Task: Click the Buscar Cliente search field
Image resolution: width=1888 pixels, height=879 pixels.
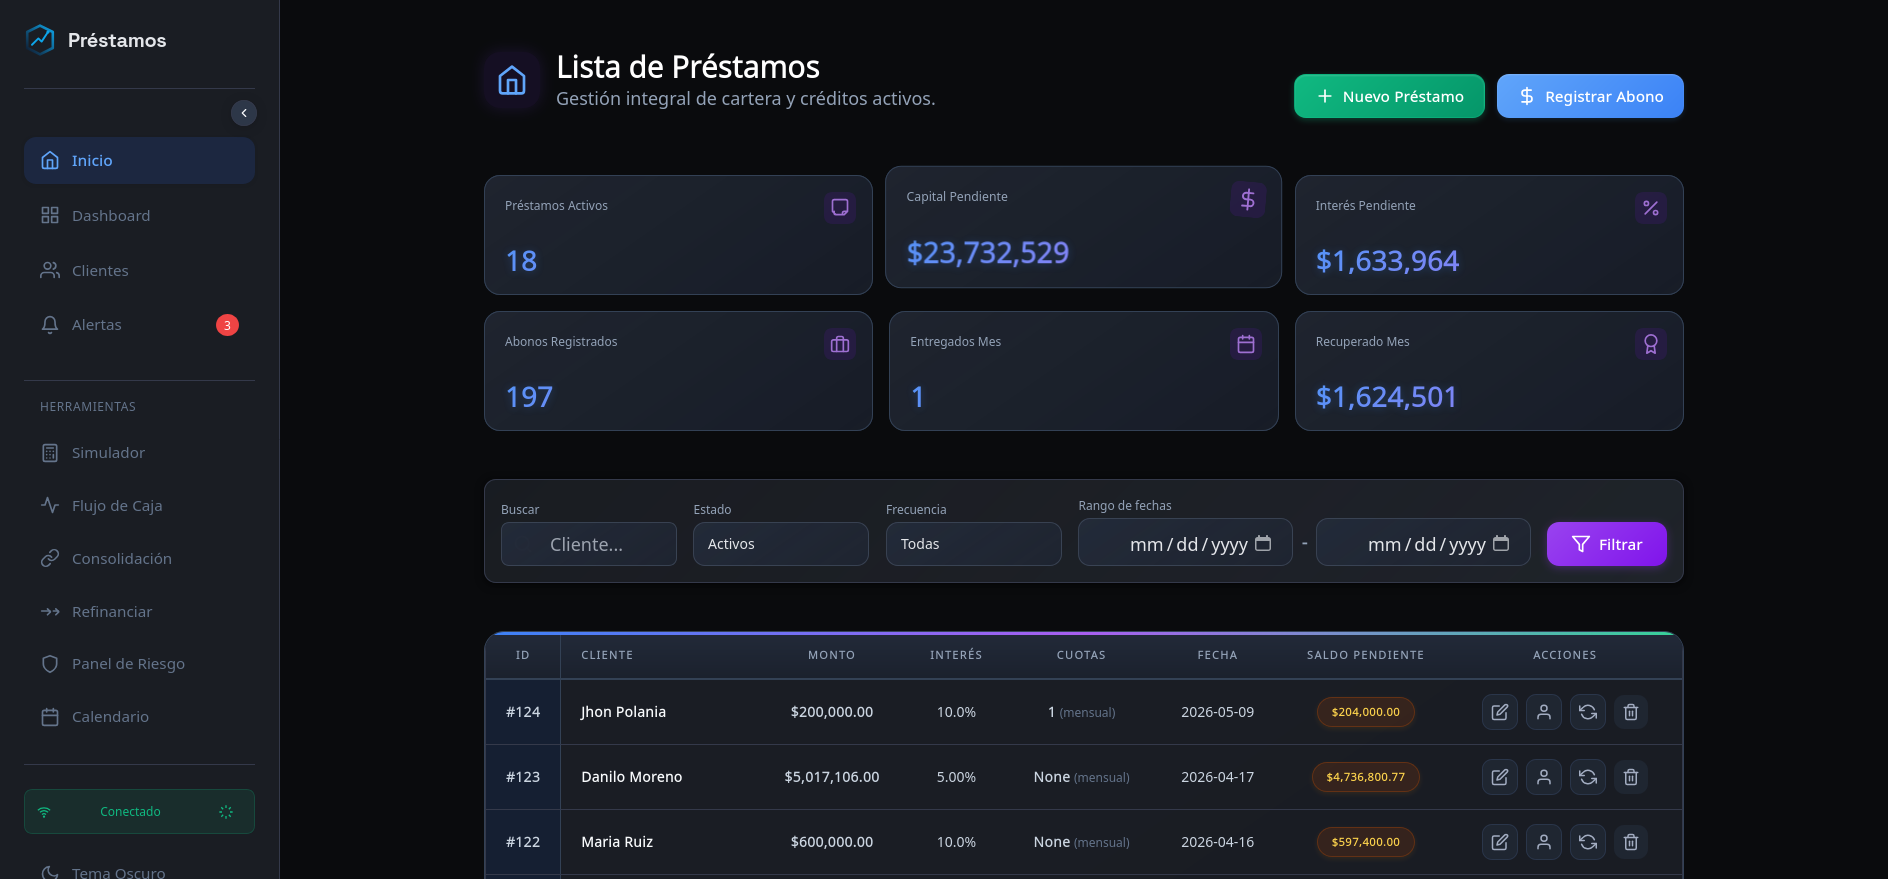Action: pos(589,544)
